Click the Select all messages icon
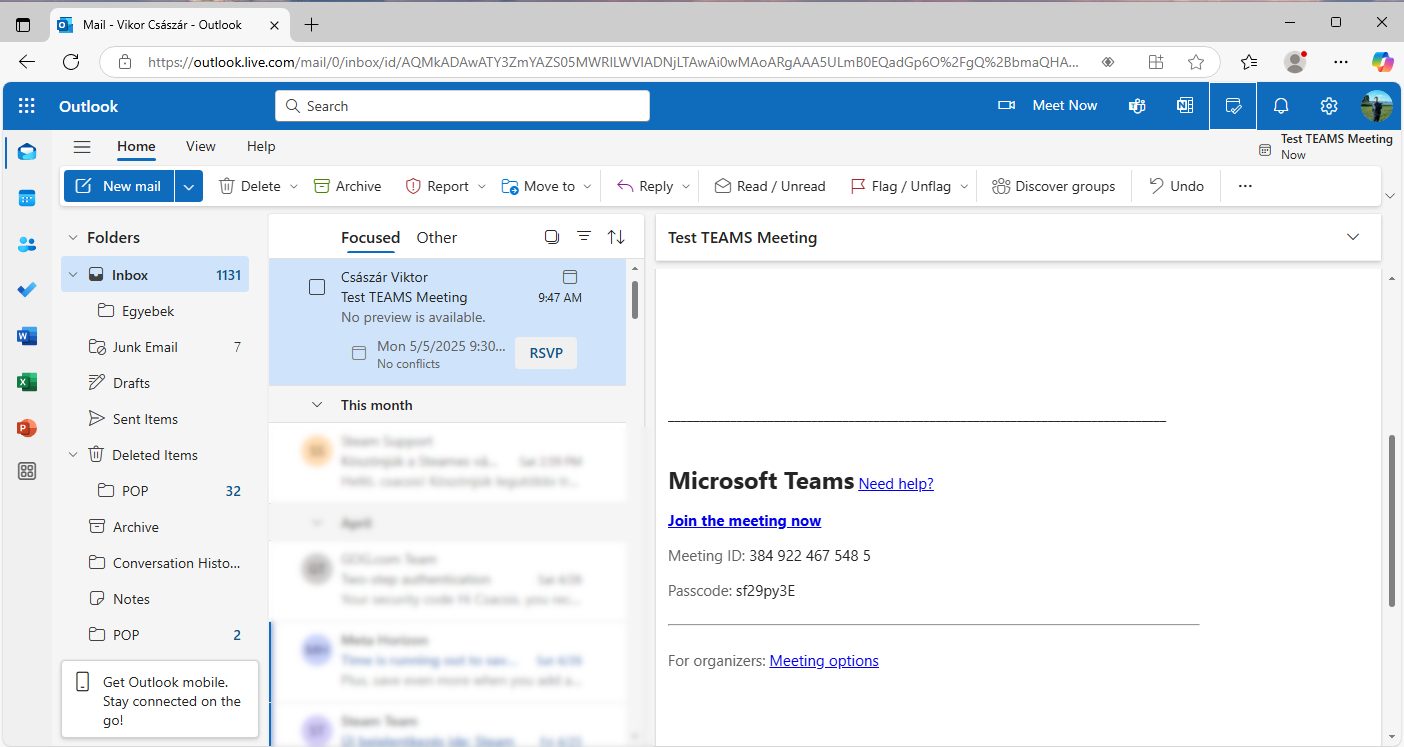The image size is (1404, 747). pyautogui.click(x=552, y=237)
